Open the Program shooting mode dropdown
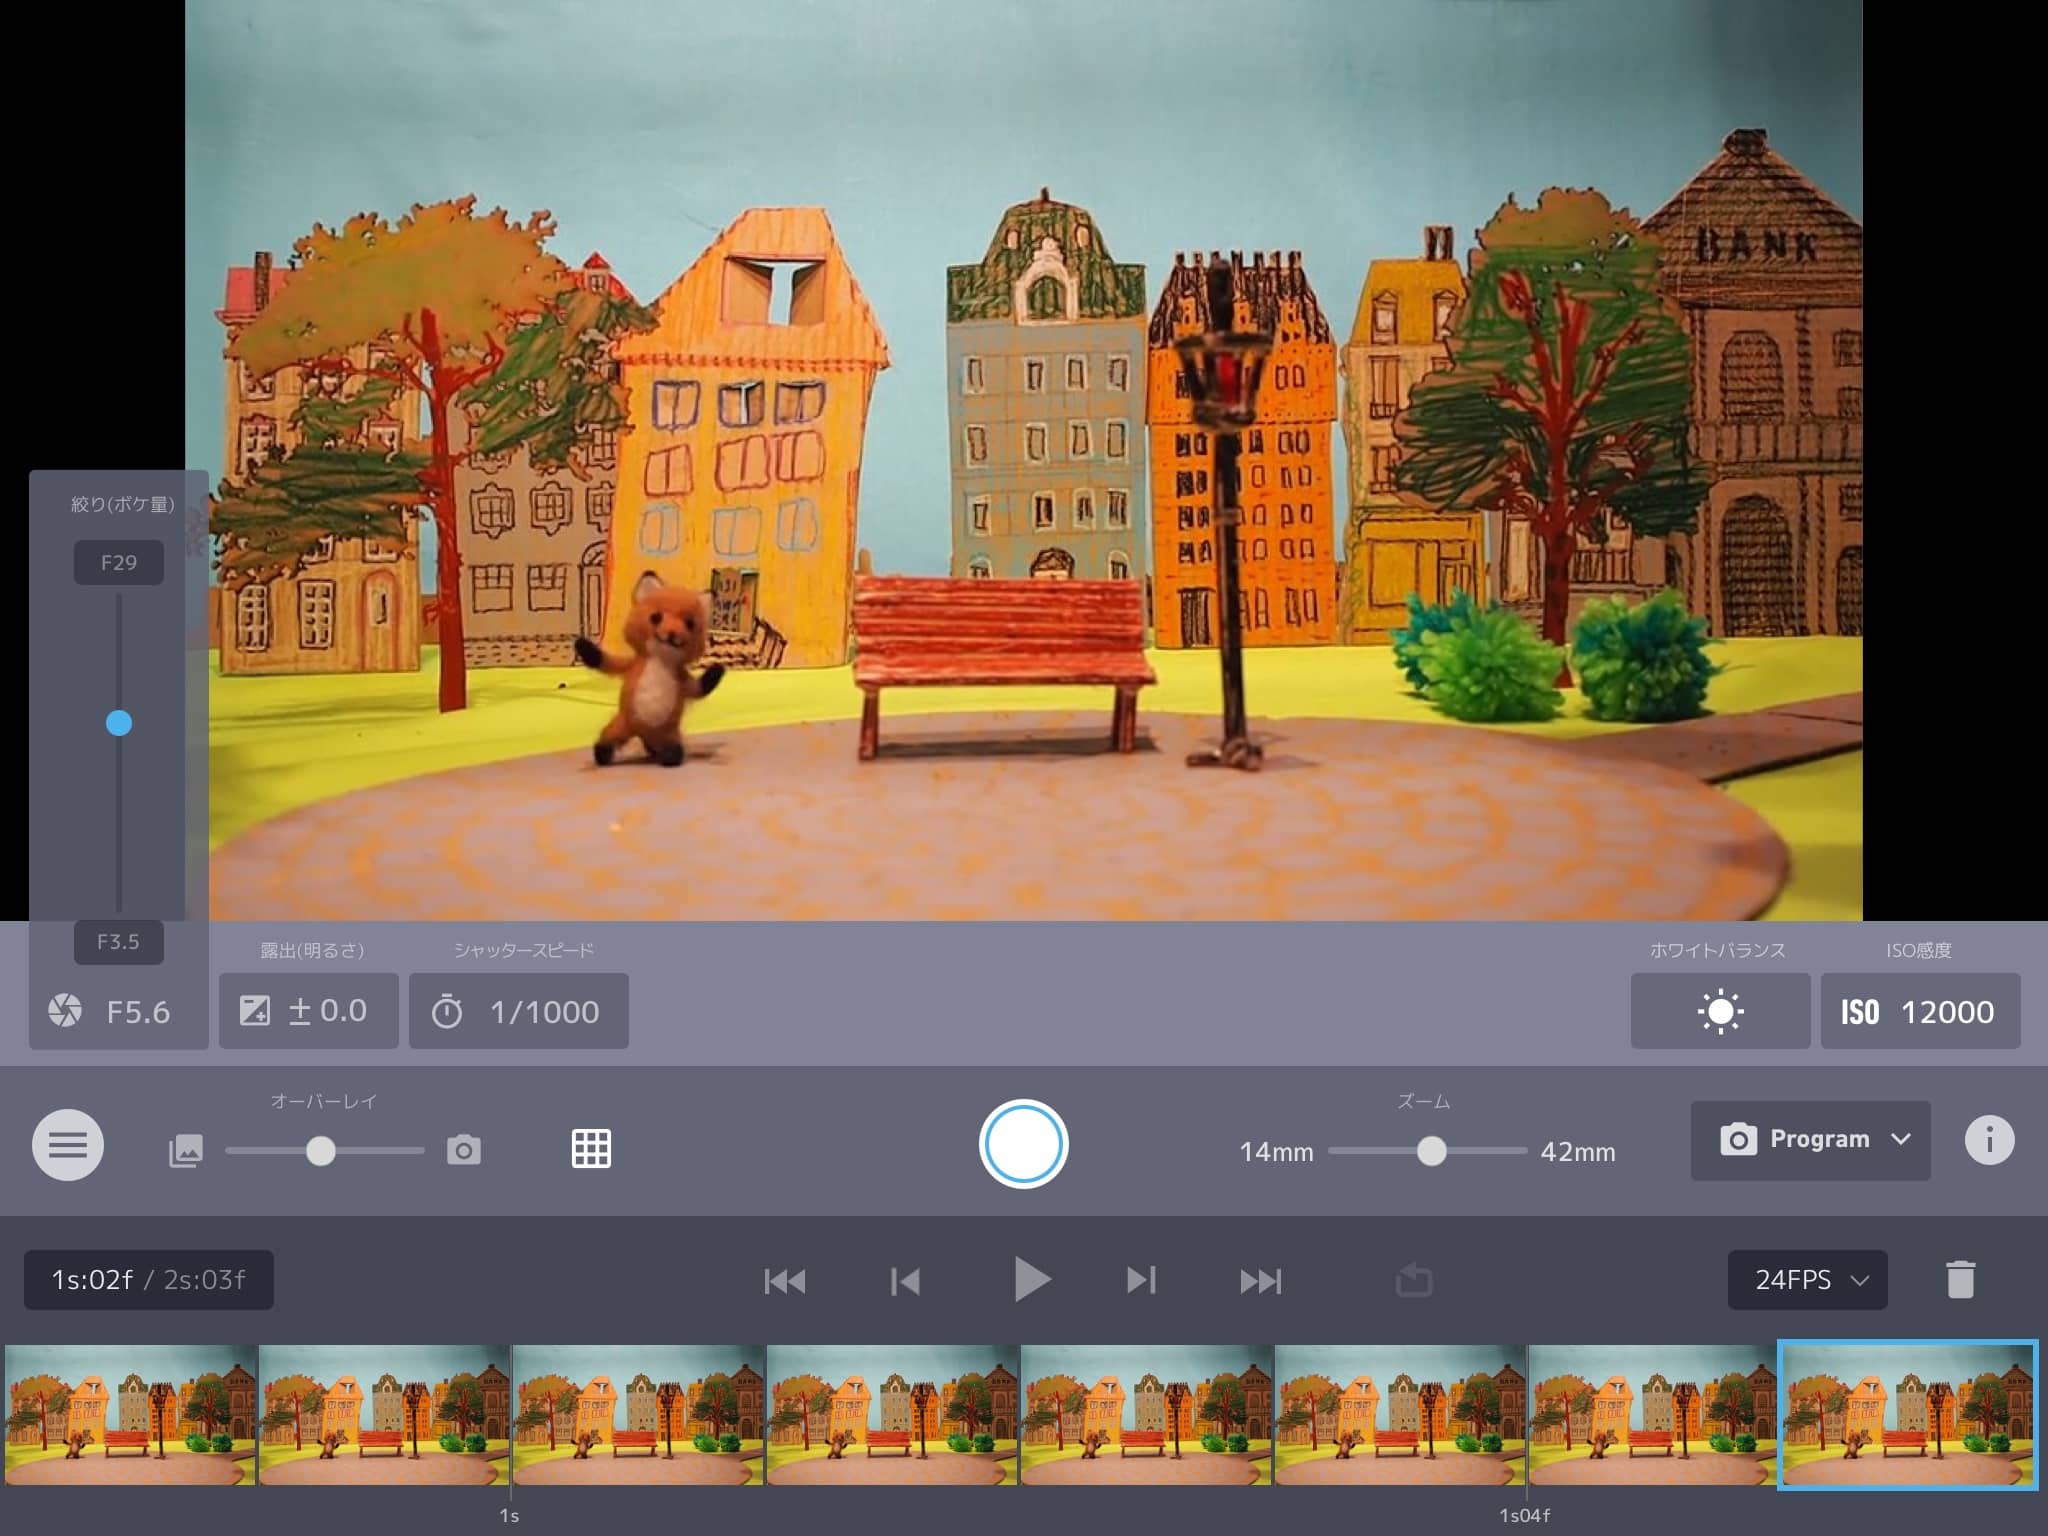Viewport: 2048px width, 1536px height. coord(1810,1140)
